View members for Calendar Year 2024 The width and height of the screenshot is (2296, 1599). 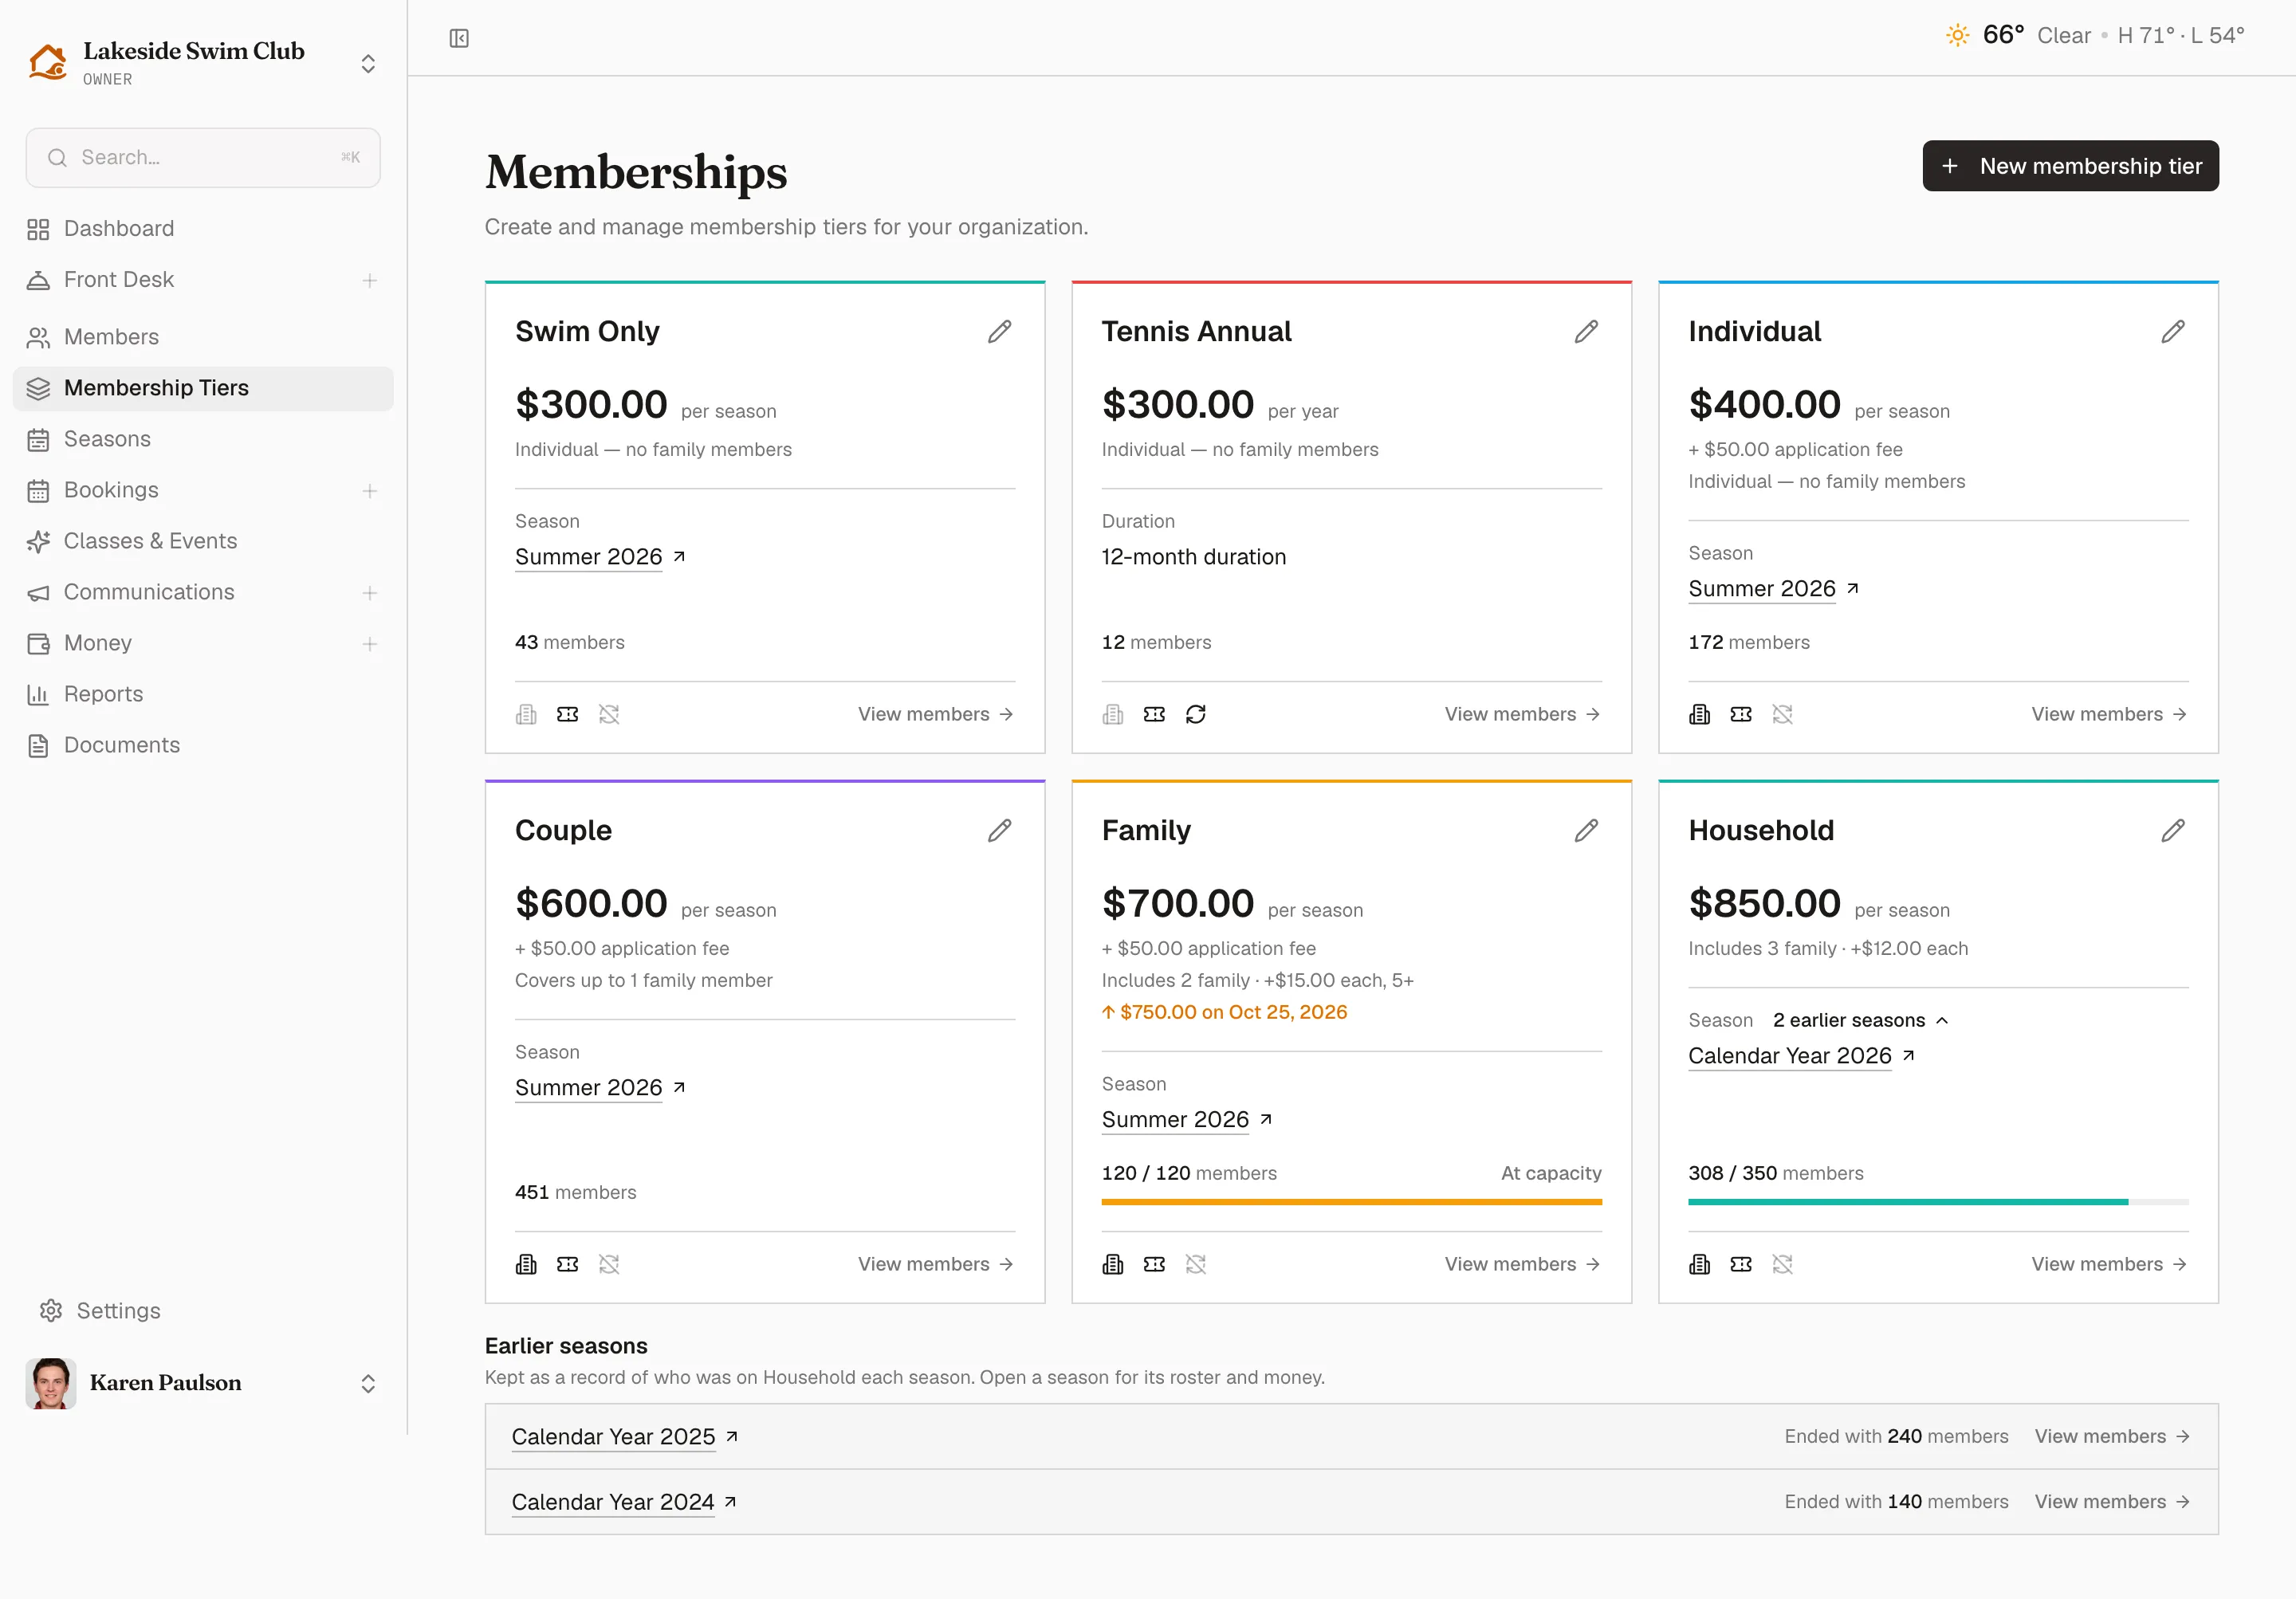2113,1502
